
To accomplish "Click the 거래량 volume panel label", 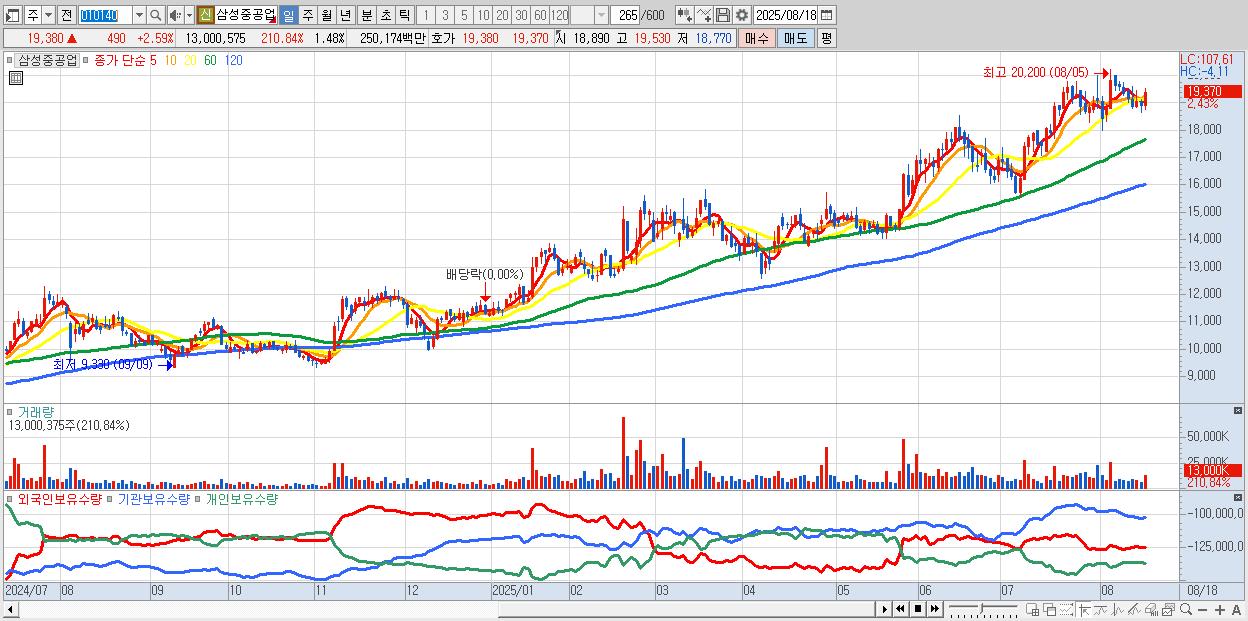I will (34, 411).
